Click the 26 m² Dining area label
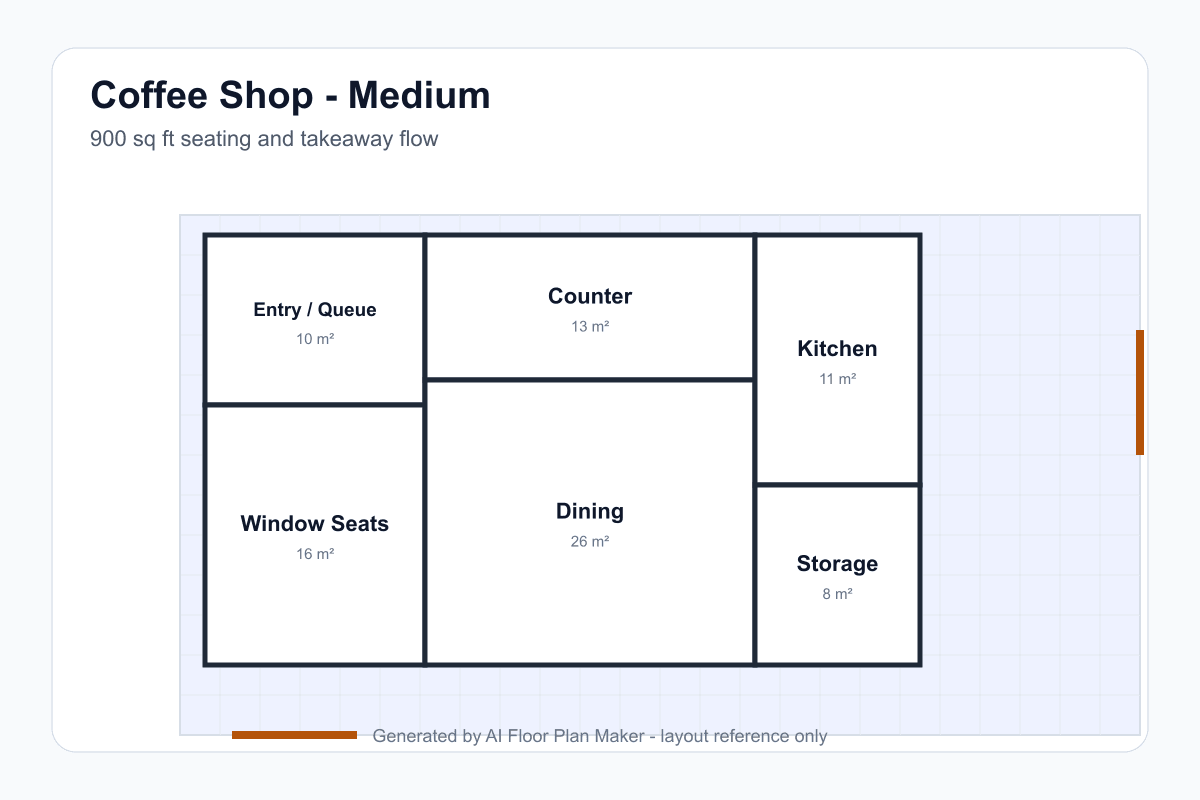Viewport: 1200px width, 800px height. [590, 542]
